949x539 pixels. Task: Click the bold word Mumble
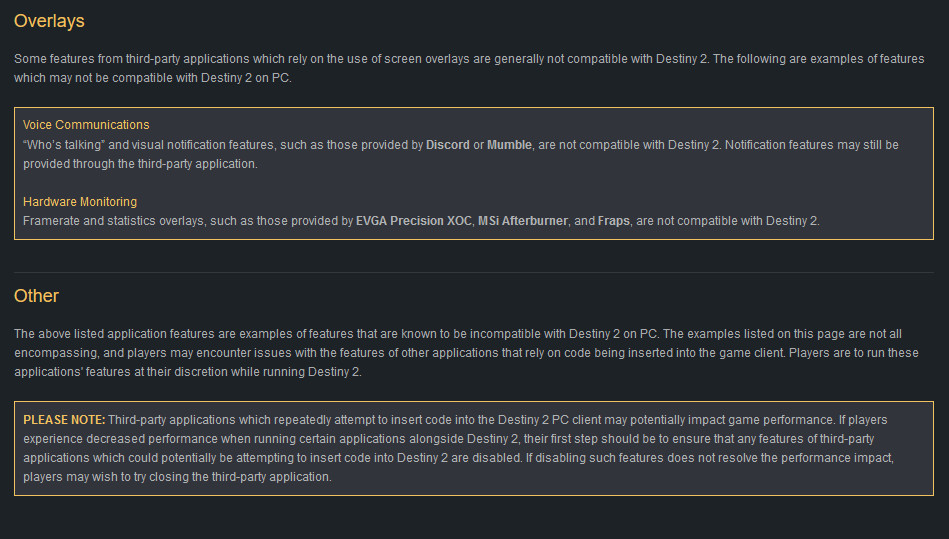pyautogui.click(x=510, y=145)
